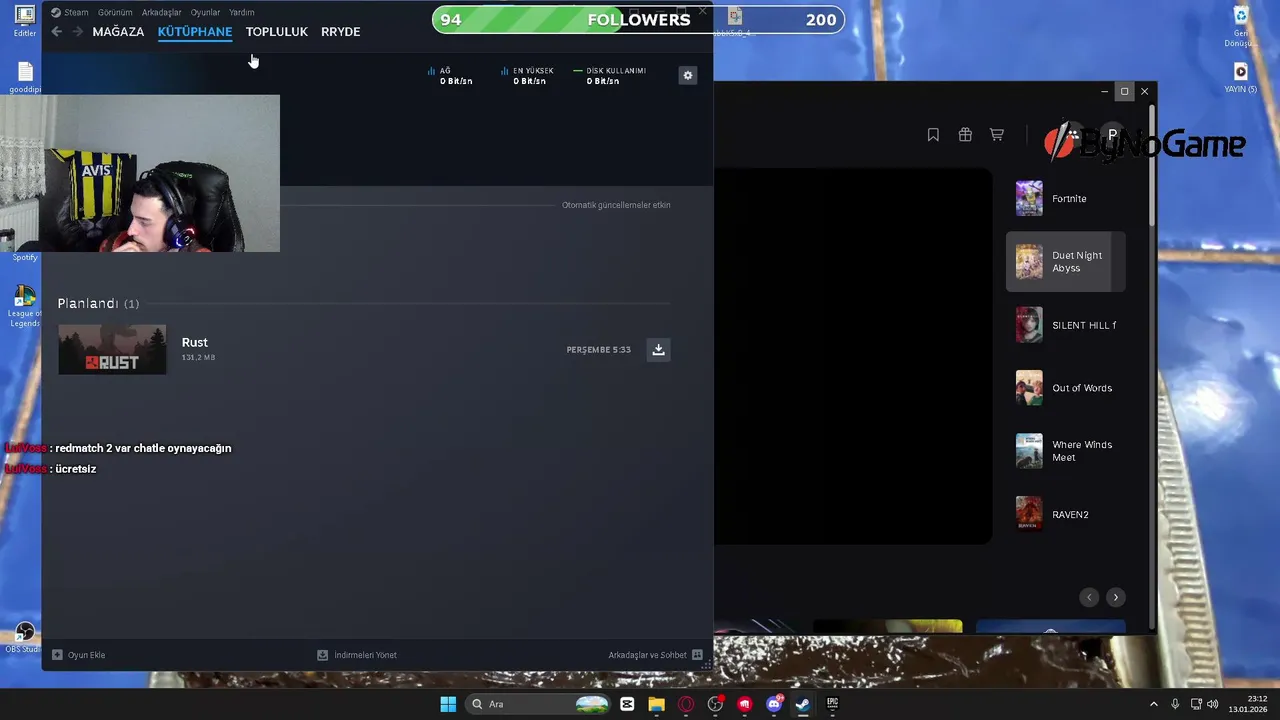
Task: Open the YAYIN (5) desktop file
Action: point(1241,78)
